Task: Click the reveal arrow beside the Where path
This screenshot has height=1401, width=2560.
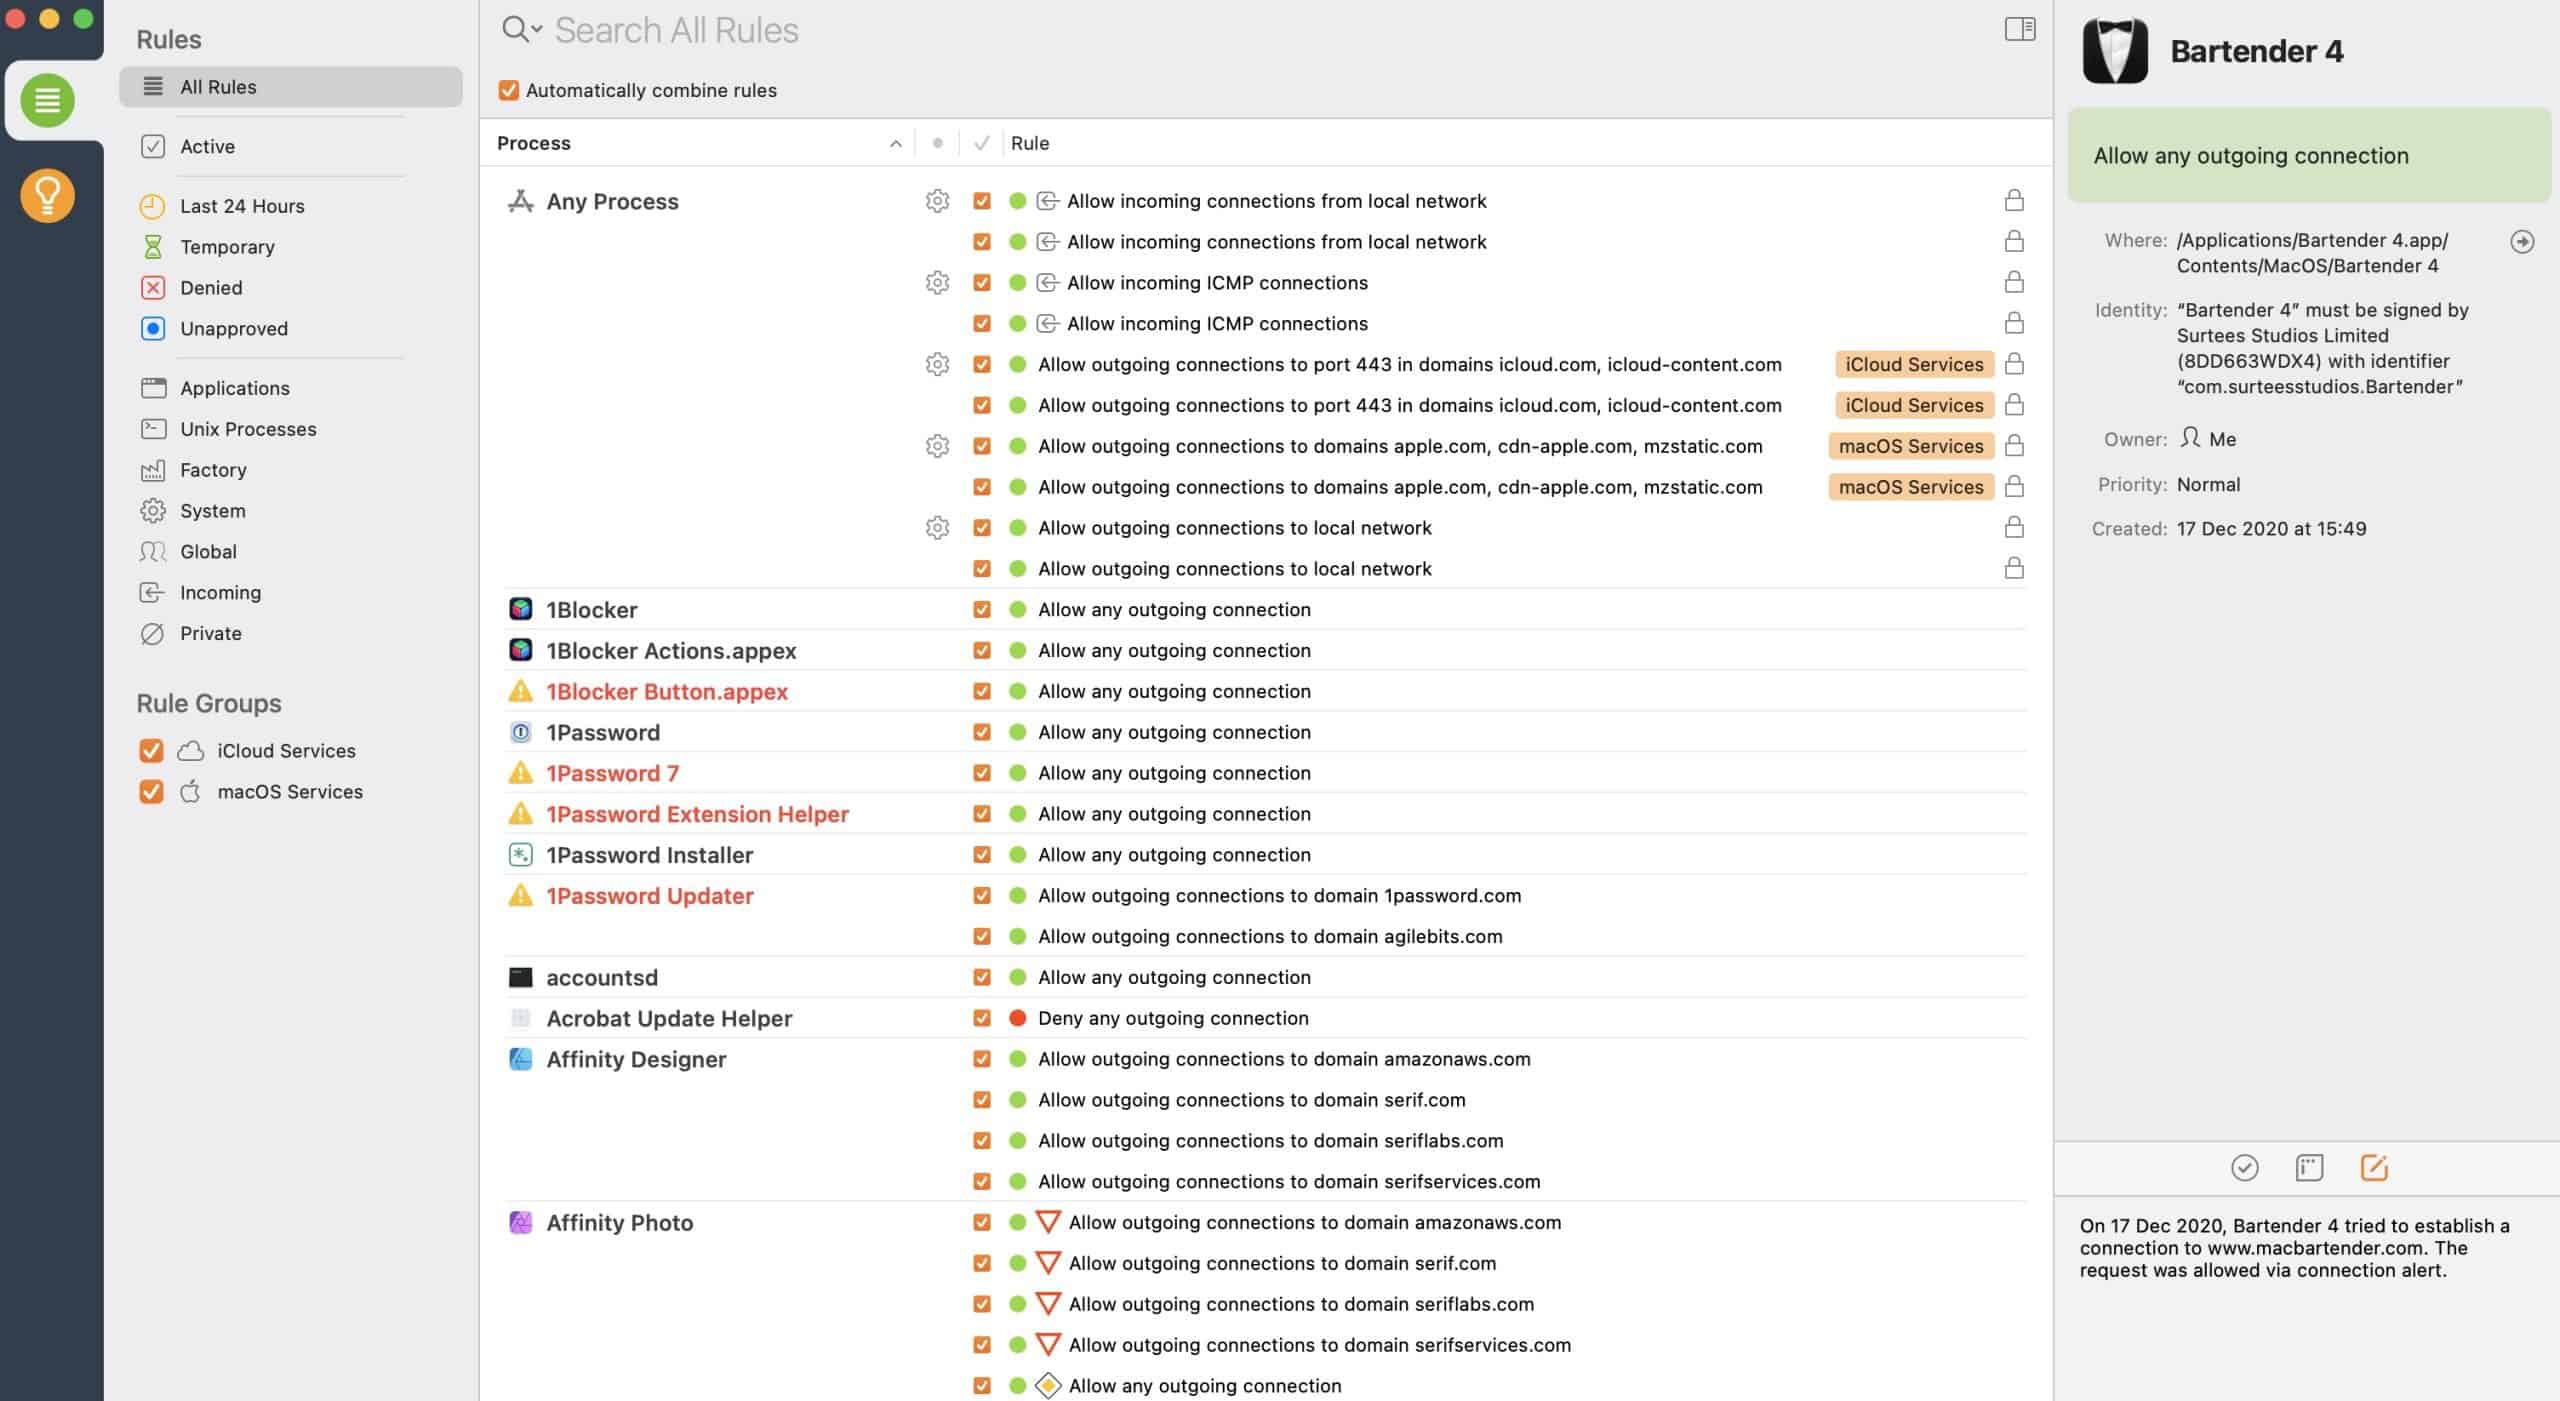Action: click(2521, 241)
